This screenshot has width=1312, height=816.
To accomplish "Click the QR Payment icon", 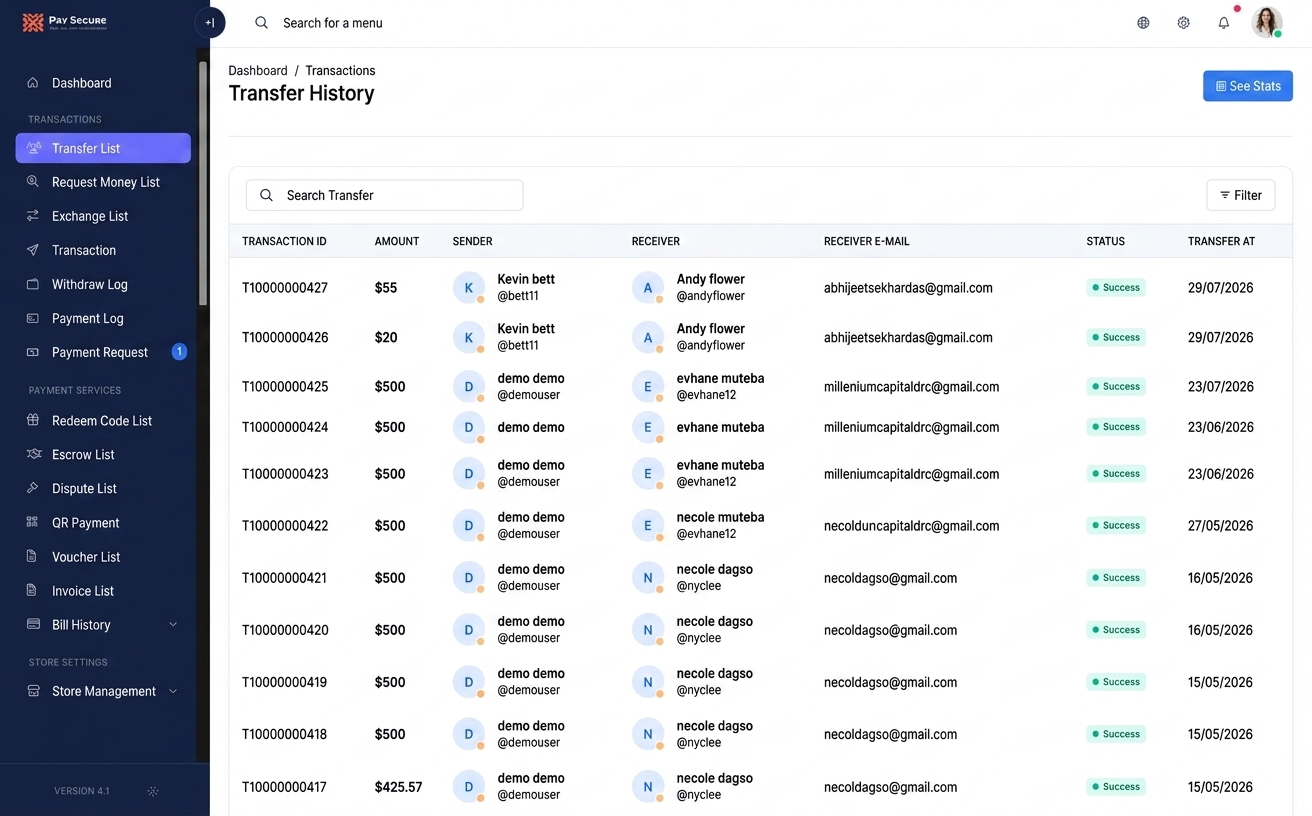I will tap(33, 523).
